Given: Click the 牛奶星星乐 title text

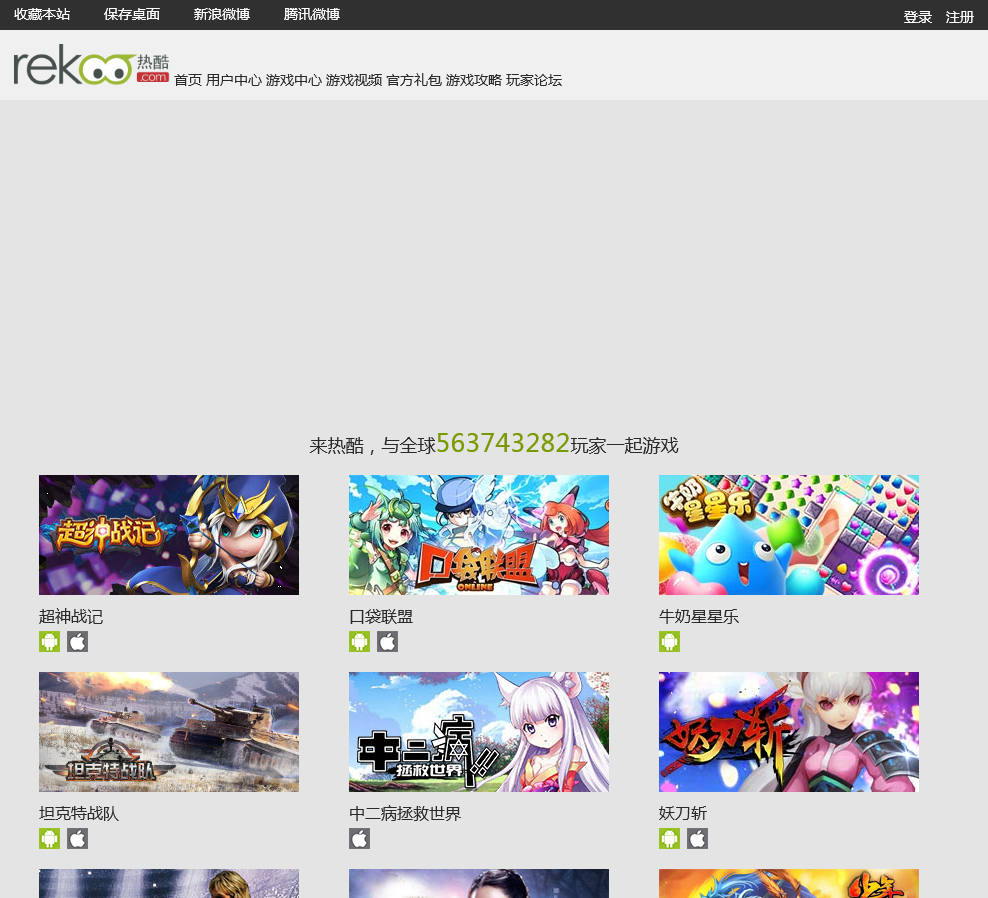Looking at the screenshot, I should tap(699, 616).
